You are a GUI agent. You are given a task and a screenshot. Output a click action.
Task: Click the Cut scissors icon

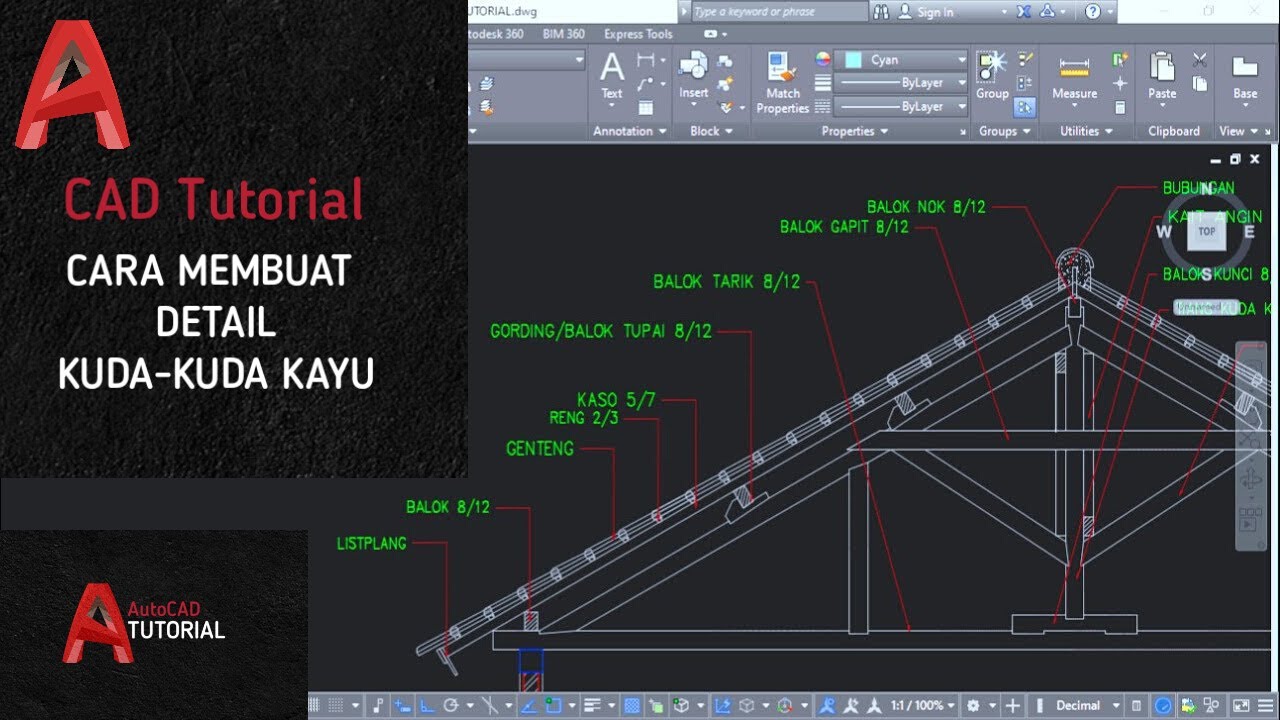1200,61
